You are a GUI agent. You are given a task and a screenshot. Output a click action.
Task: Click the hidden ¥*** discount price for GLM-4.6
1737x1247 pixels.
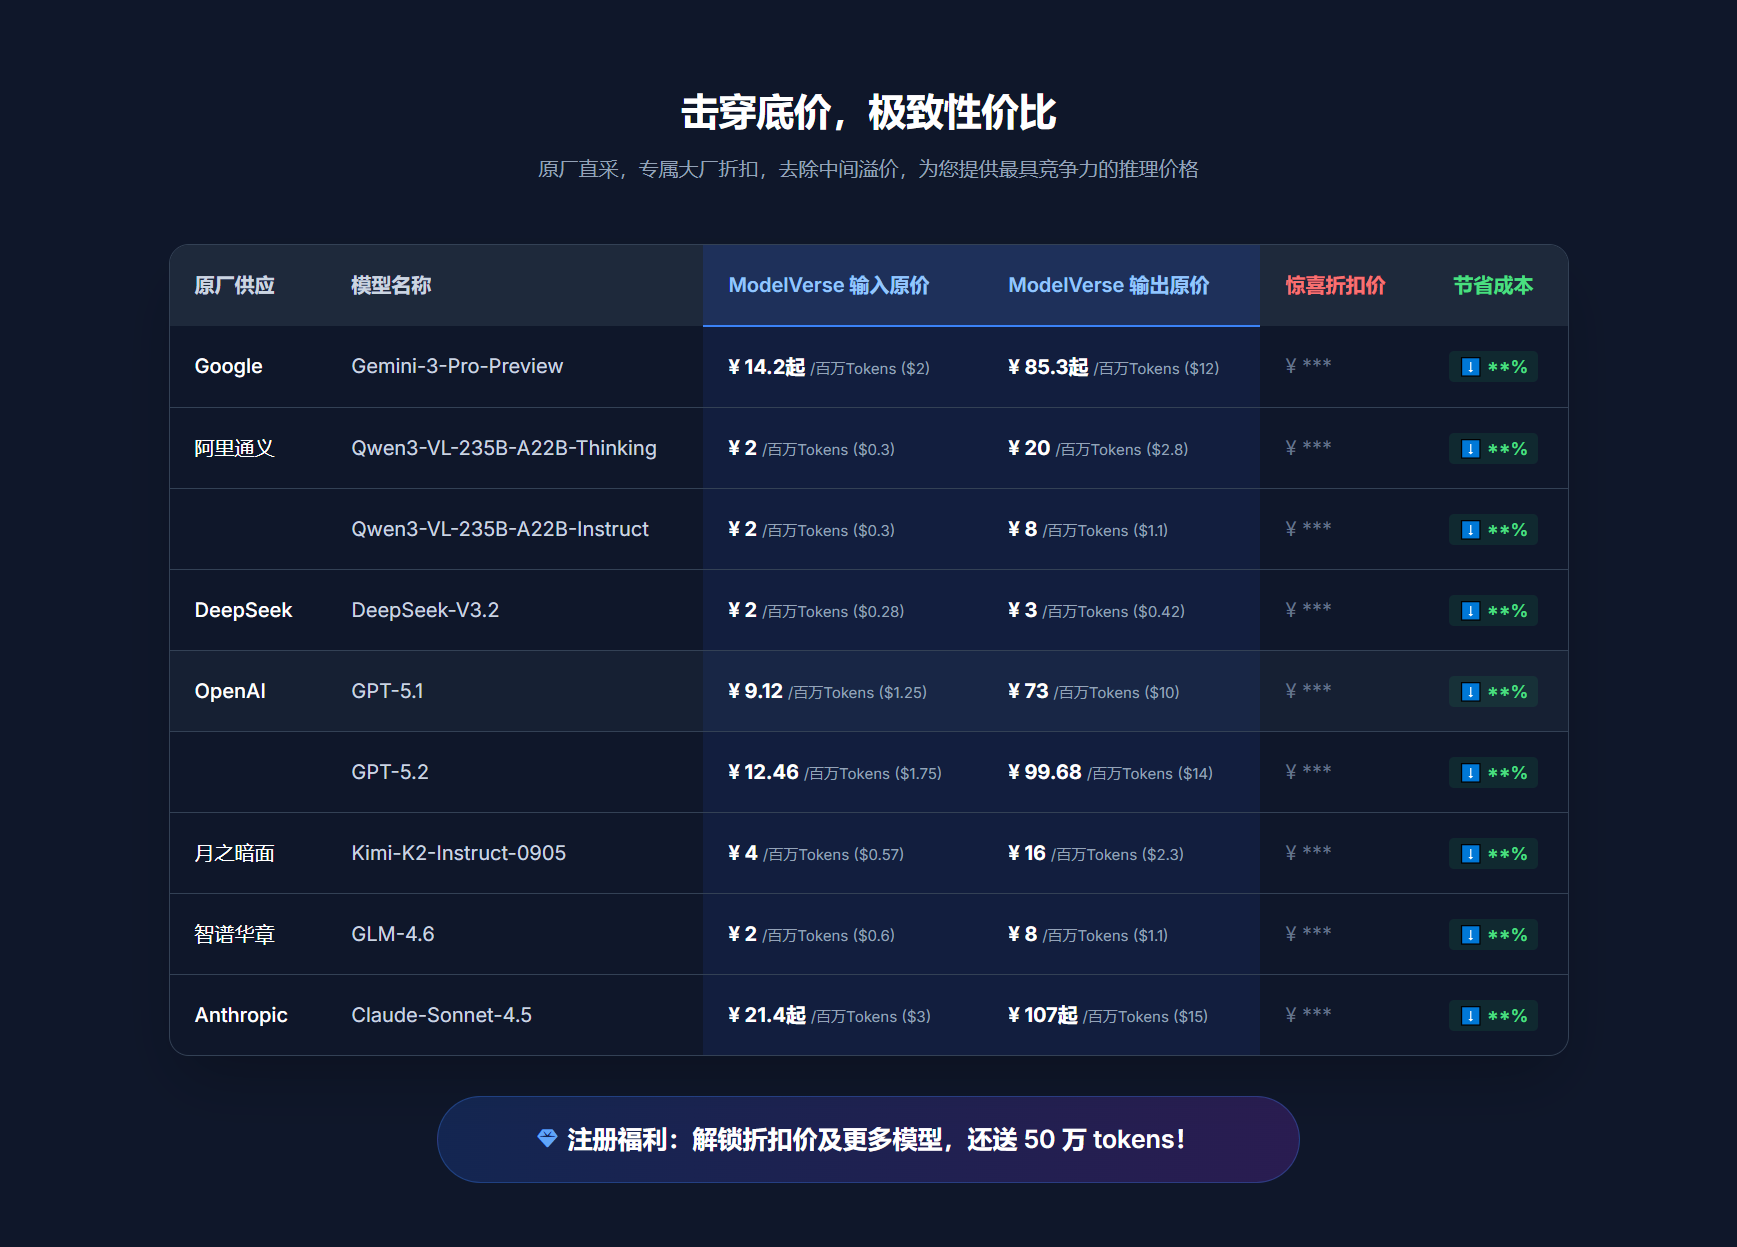(x=1308, y=934)
